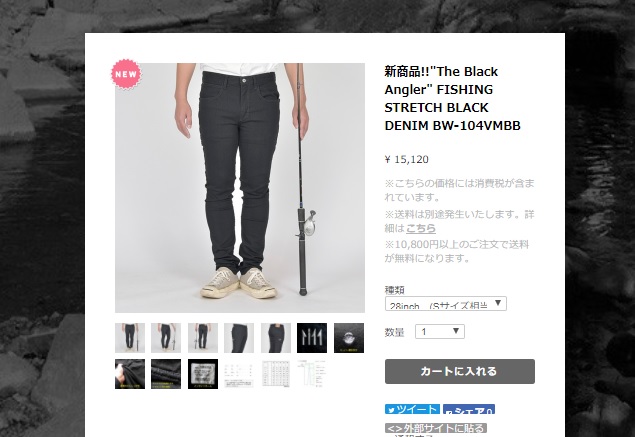Image resolution: width=635 pixels, height=437 pixels.
Task: Select the second thumbnail of the model standing
Action: coord(166,338)
